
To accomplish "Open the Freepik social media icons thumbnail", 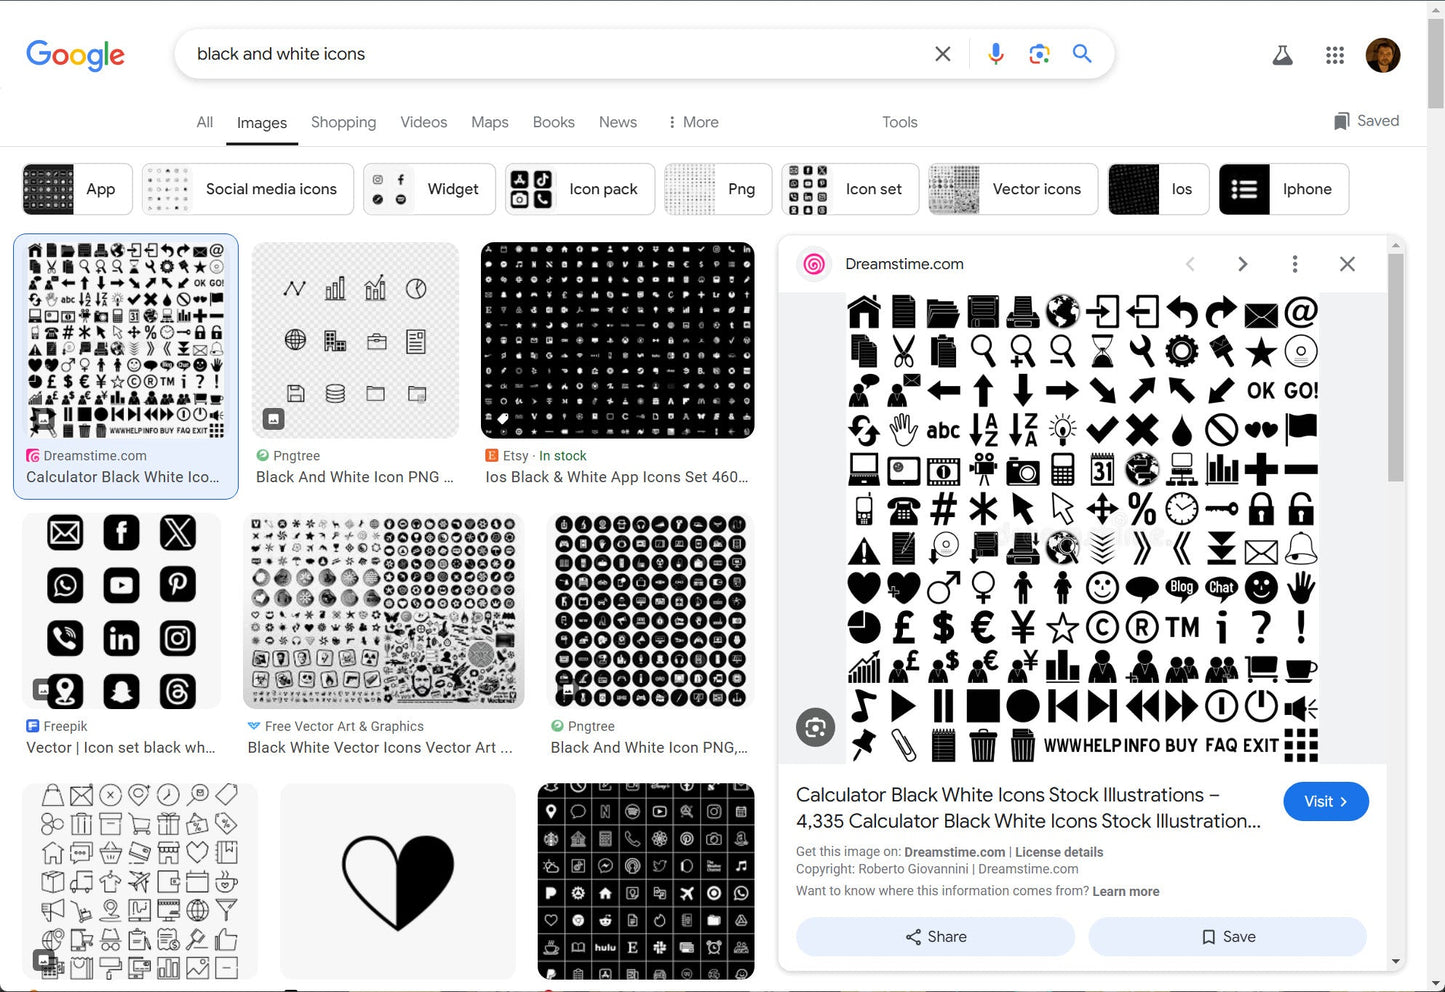I will pyautogui.click(x=122, y=611).
